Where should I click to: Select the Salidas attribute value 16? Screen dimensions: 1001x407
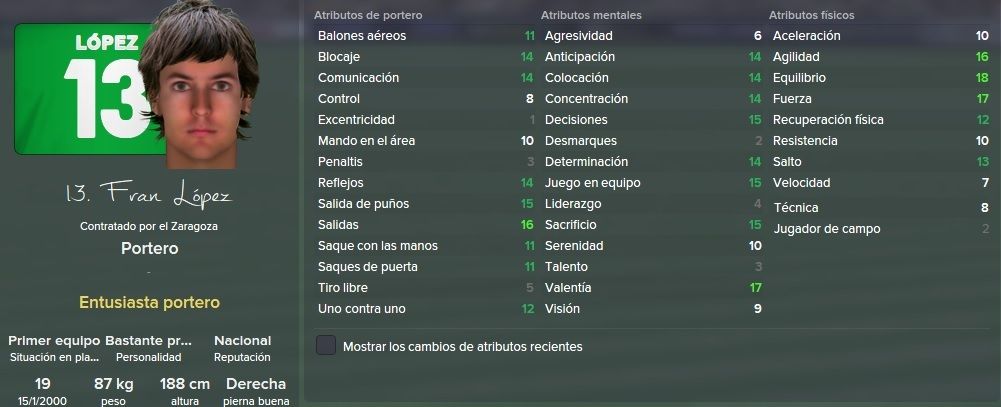pyautogui.click(x=527, y=225)
